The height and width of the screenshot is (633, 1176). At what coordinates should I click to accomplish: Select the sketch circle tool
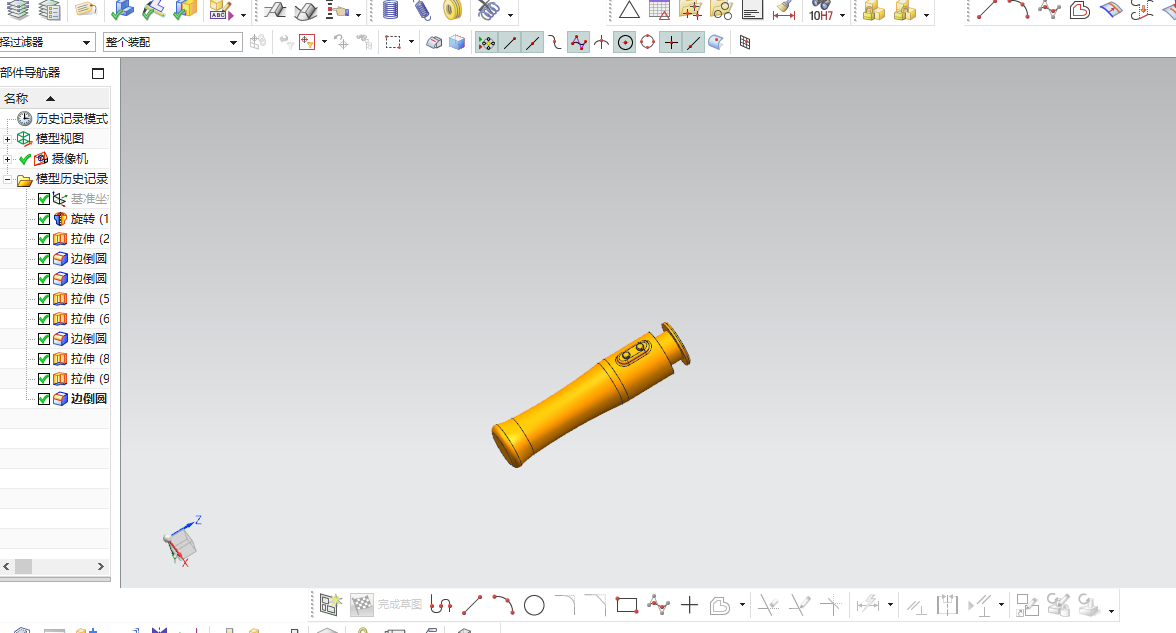[x=534, y=605]
